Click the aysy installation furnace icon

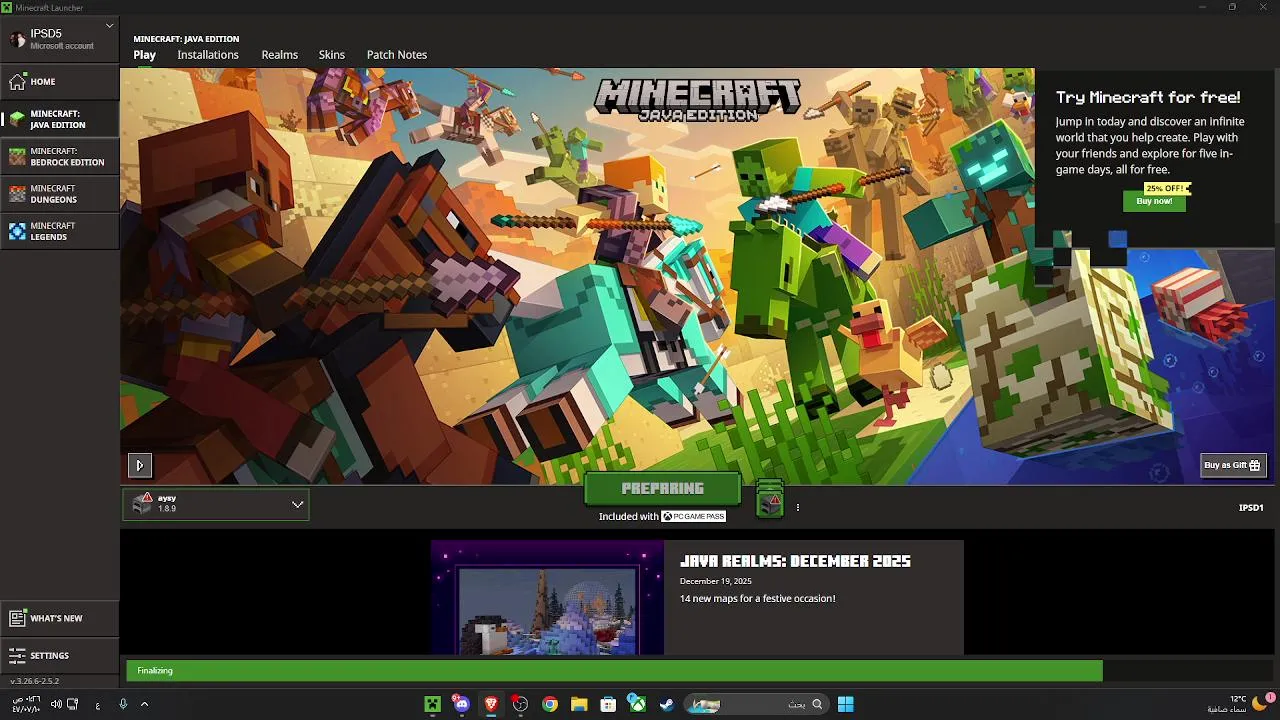(x=142, y=504)
